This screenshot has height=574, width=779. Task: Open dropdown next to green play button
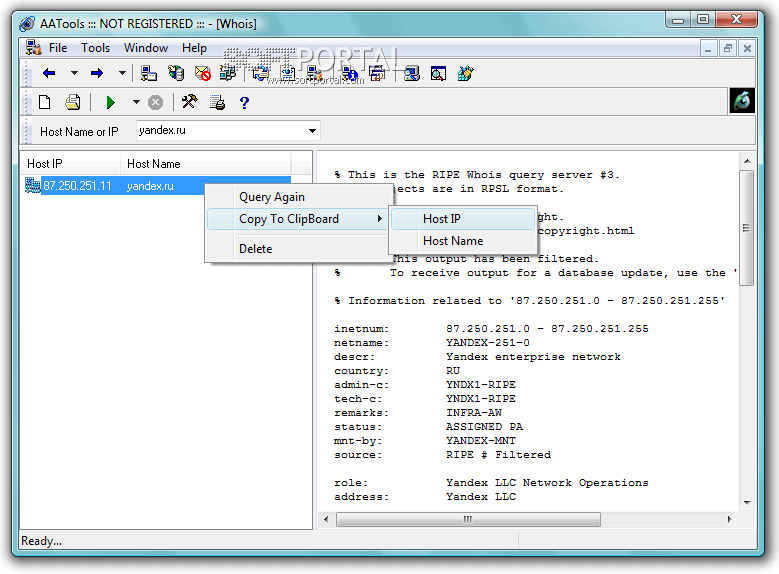[136, 102]
